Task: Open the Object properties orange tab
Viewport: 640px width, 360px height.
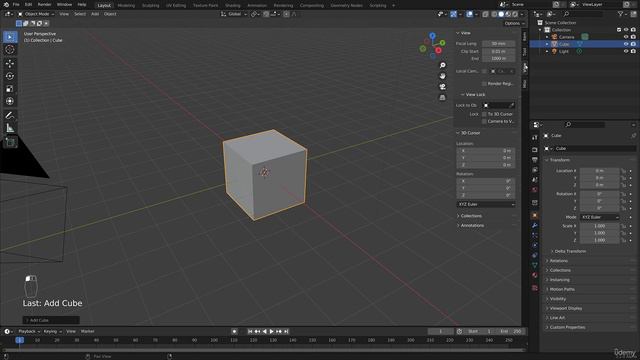Action: point(535,215)
